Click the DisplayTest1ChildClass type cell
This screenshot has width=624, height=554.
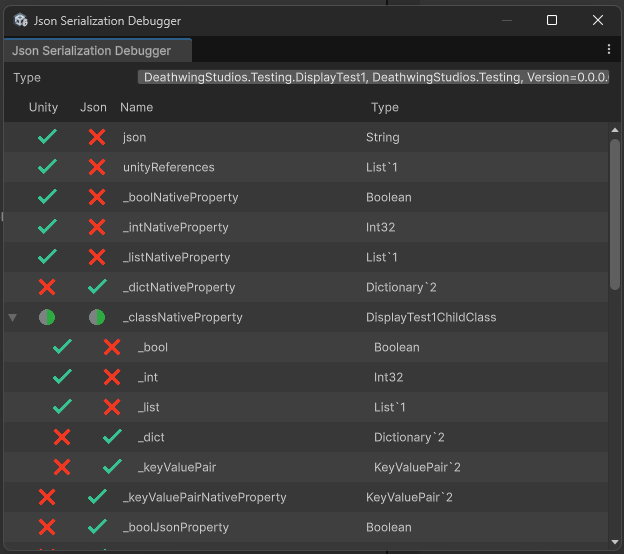[x=431, y=317]
